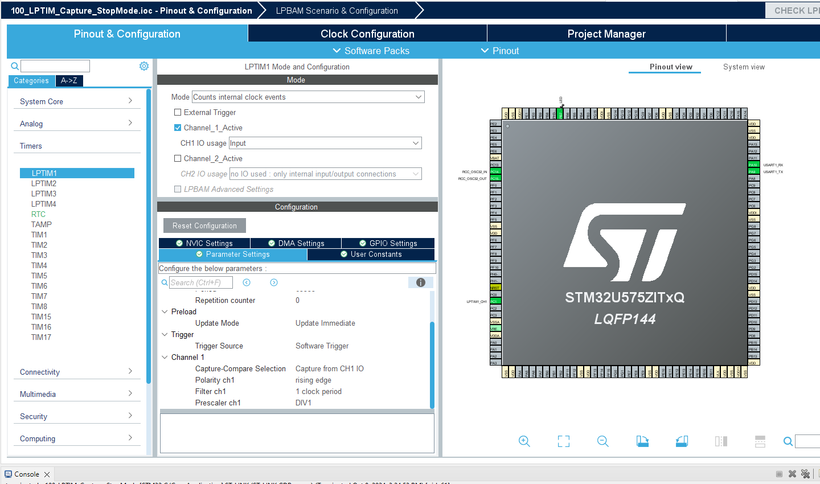This screenshot has width=820, height=484.
Task: Click the green RCC_OSC32_IN pin
Action: tap(495, 171)
